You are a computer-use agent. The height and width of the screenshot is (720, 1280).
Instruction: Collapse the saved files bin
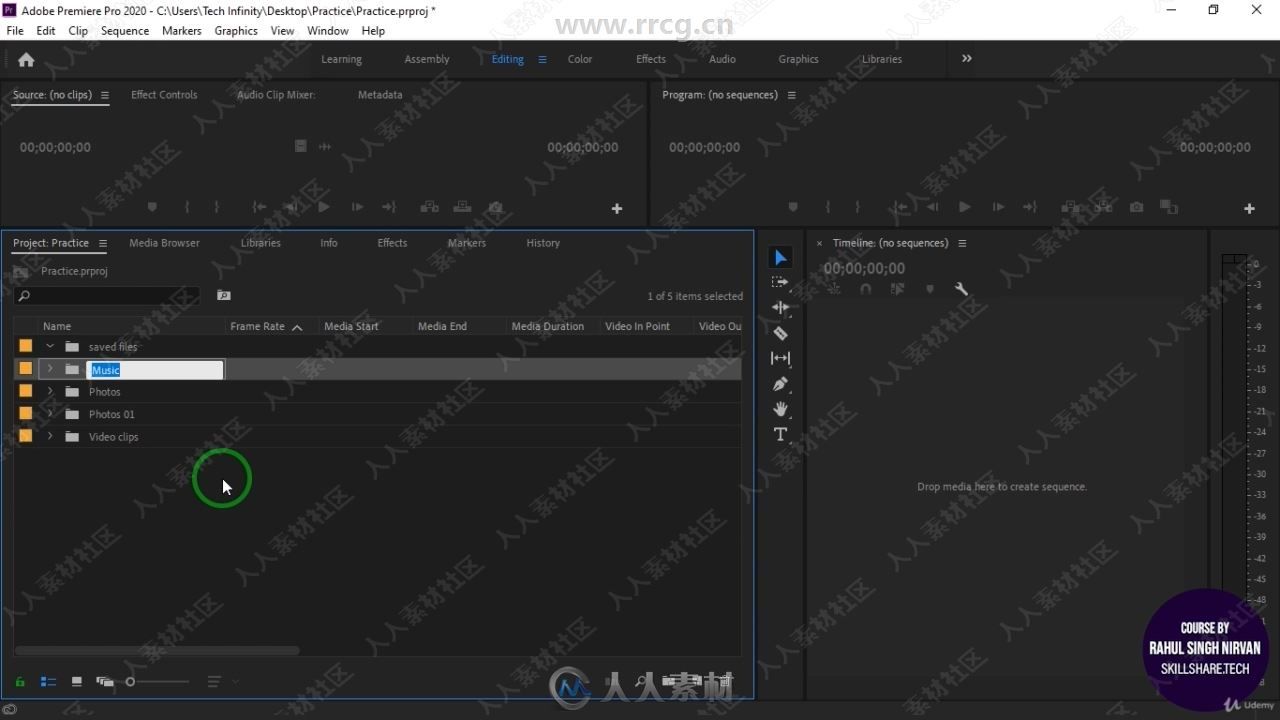tap(50, 347)
